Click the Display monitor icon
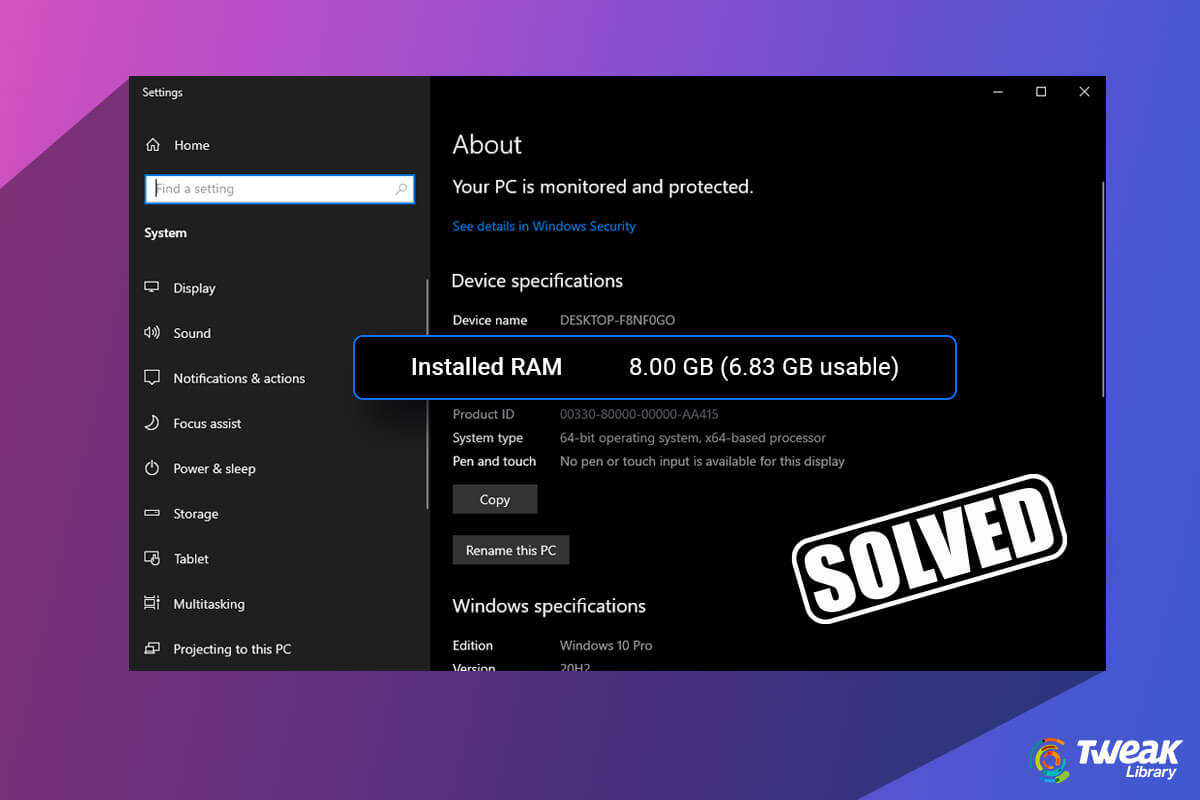The width and height of the screenshot is (1200, 800). pyautogui.click(x=152, y=287)
